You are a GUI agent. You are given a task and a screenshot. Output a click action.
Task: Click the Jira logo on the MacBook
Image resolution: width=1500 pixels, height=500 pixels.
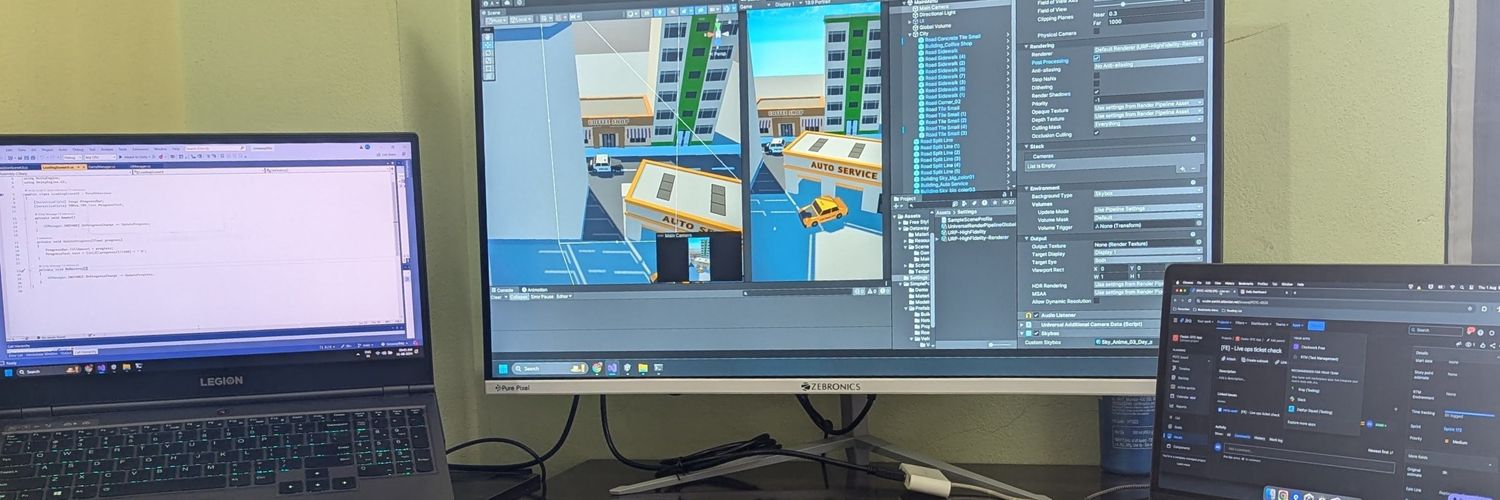click(1186, 321)
